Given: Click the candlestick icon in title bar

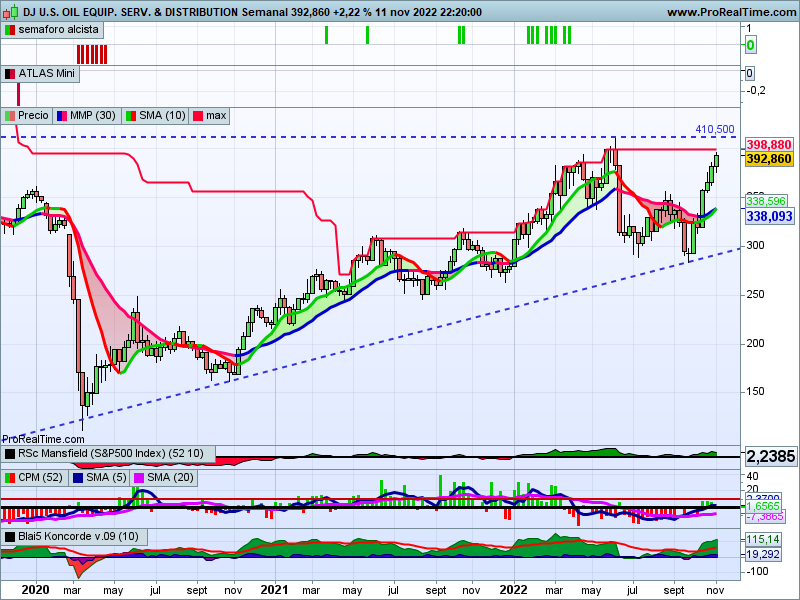Looking at the screenshot, I should coord(12,11).
